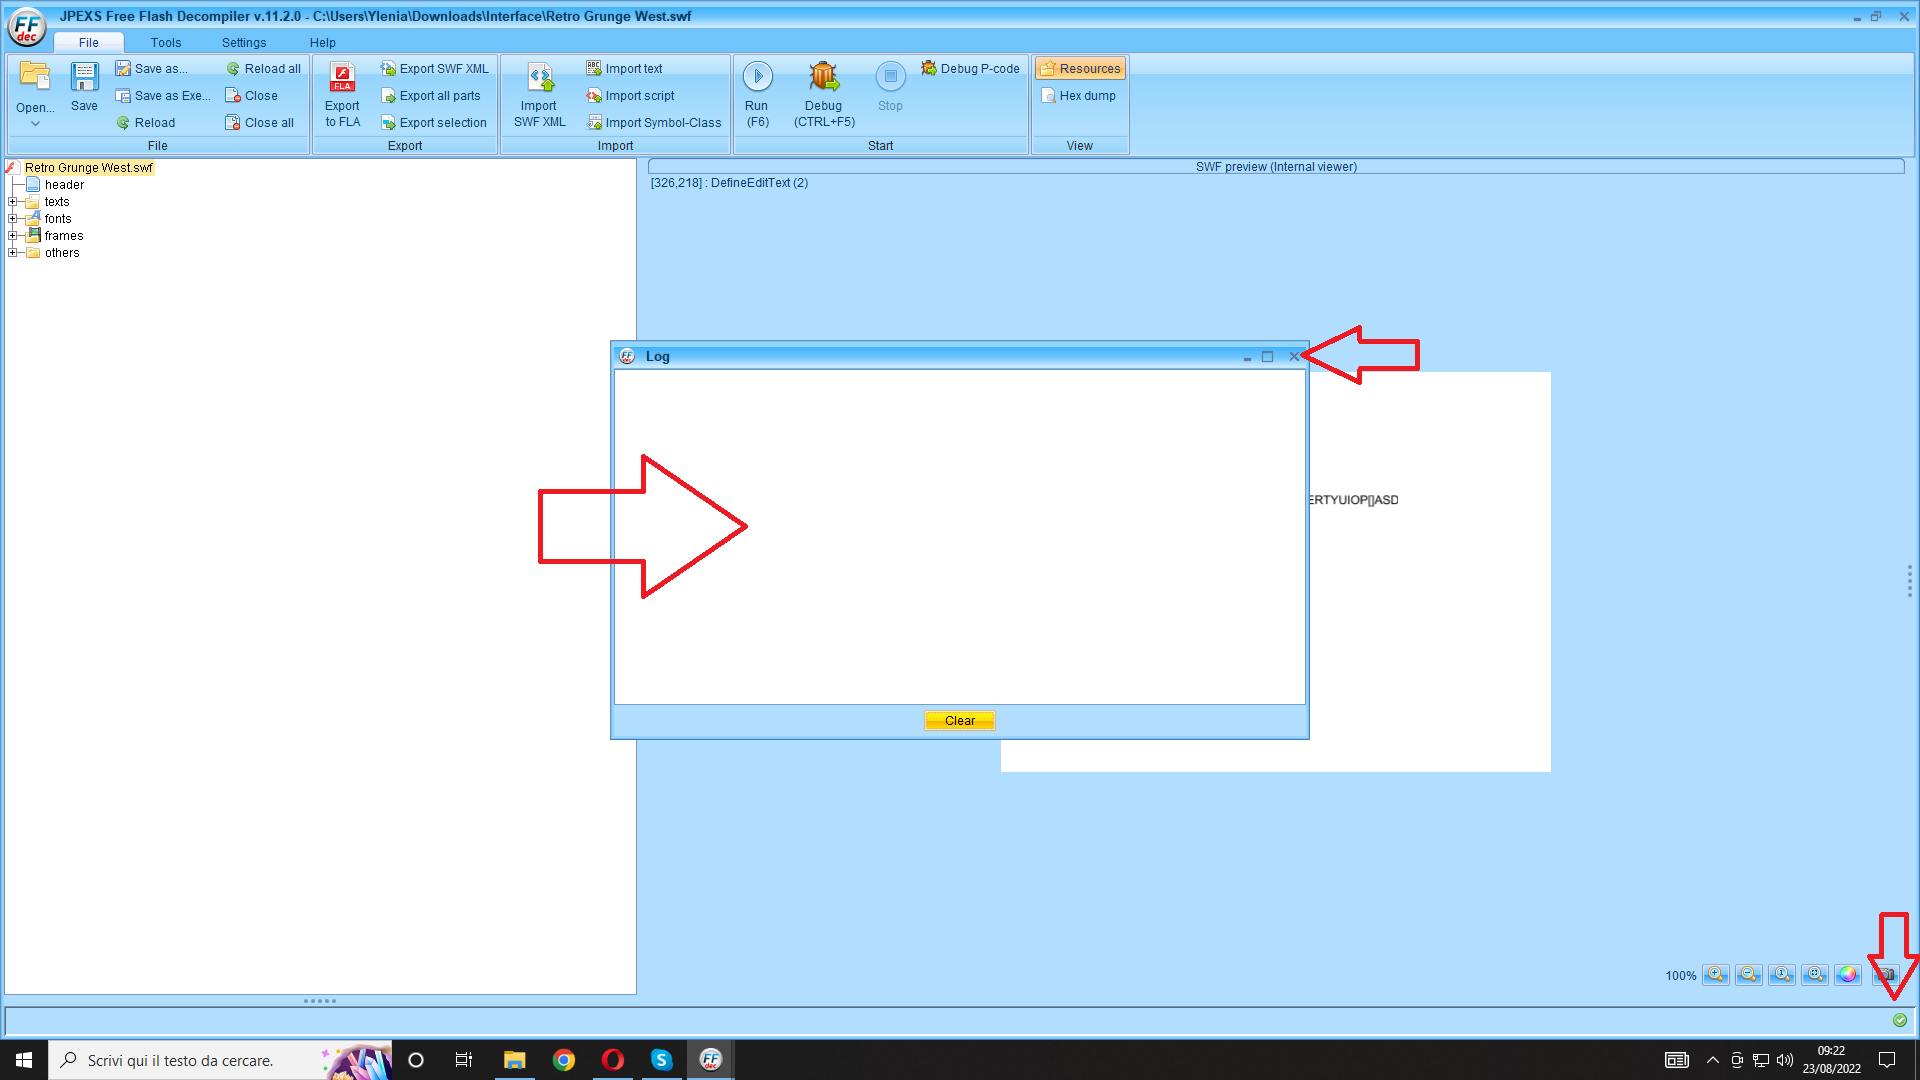
Task: Click the SWF preview (Internal viewer) header
Action: pos(1276,167)
